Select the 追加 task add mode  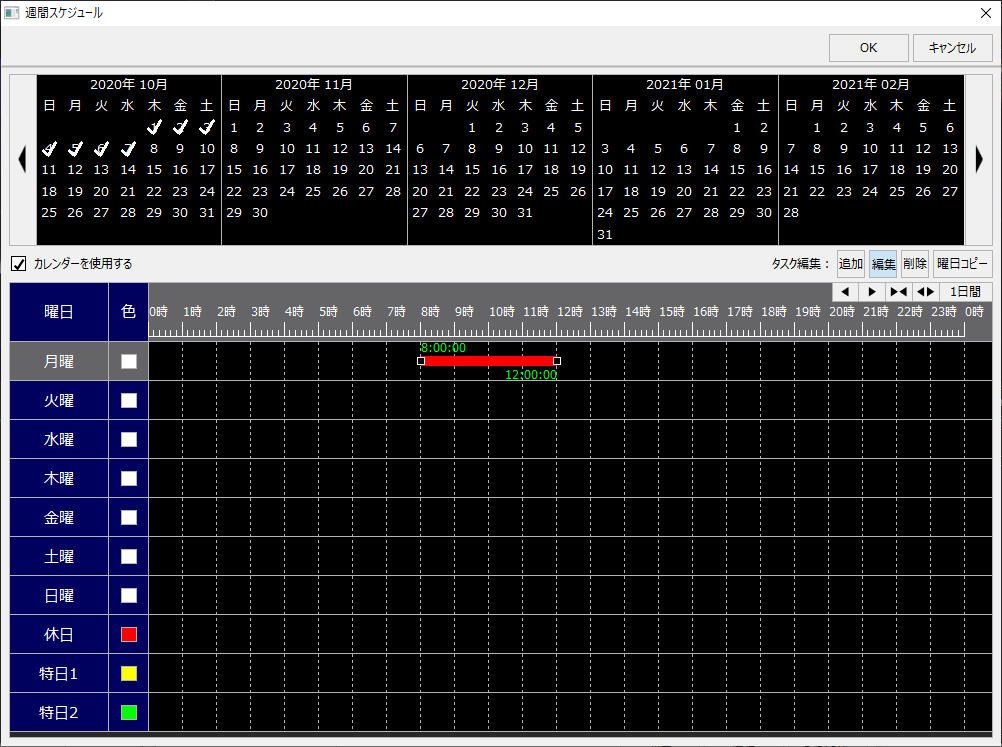pyautogui.click(x=851, y=264)
